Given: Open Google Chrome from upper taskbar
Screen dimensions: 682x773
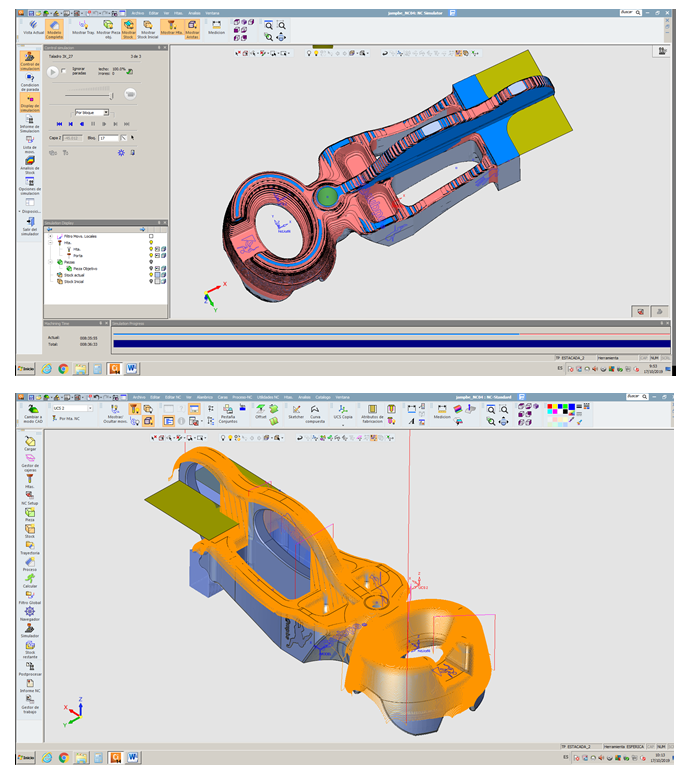Looking at the screenshot, I should 63,369.
